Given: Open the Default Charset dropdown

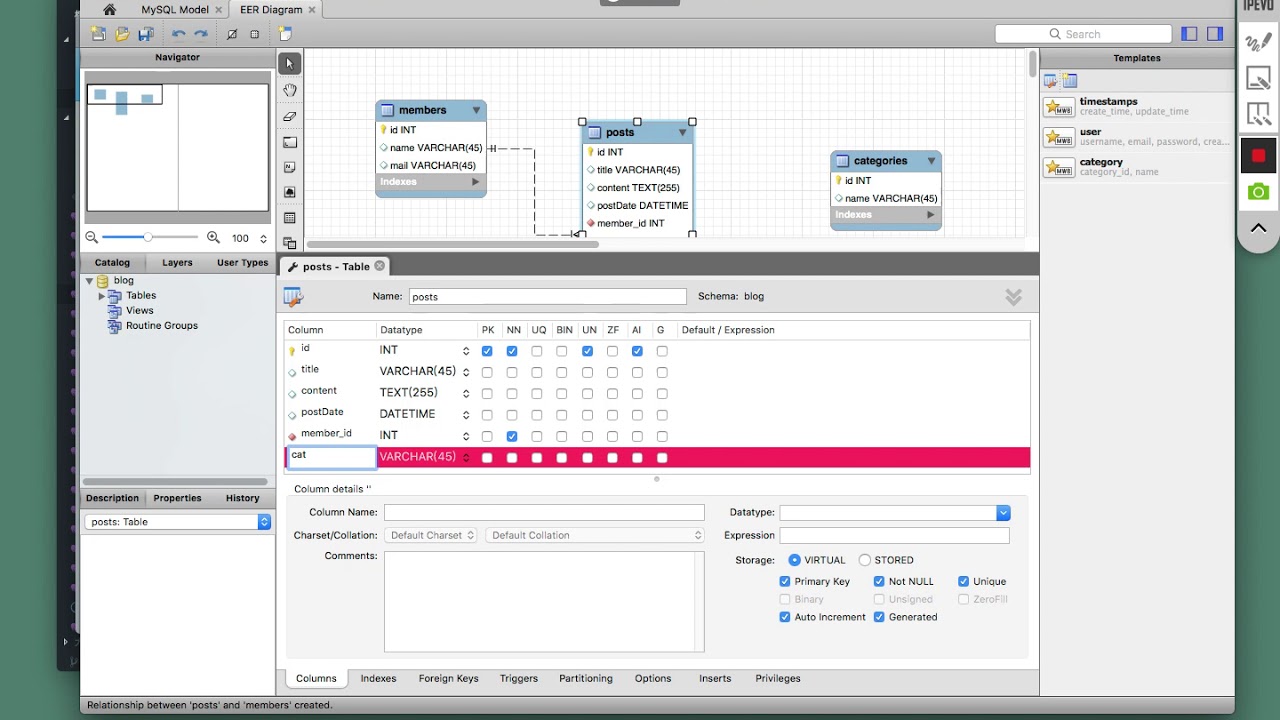Looking at the screenshot, I should [430, 535].
